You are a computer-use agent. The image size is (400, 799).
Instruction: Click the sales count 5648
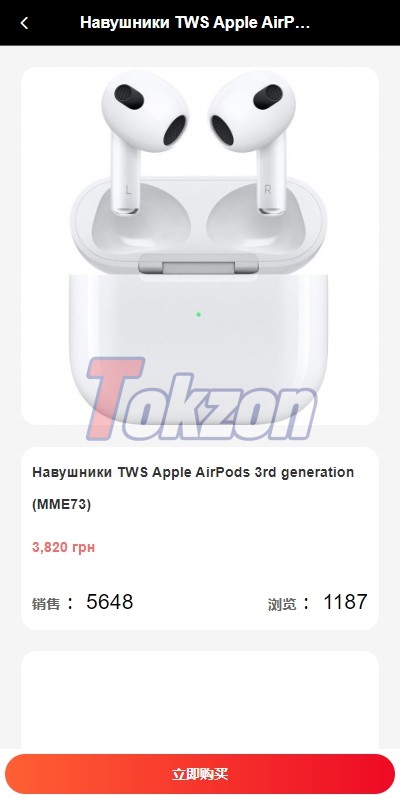click(x=110, y=602)
